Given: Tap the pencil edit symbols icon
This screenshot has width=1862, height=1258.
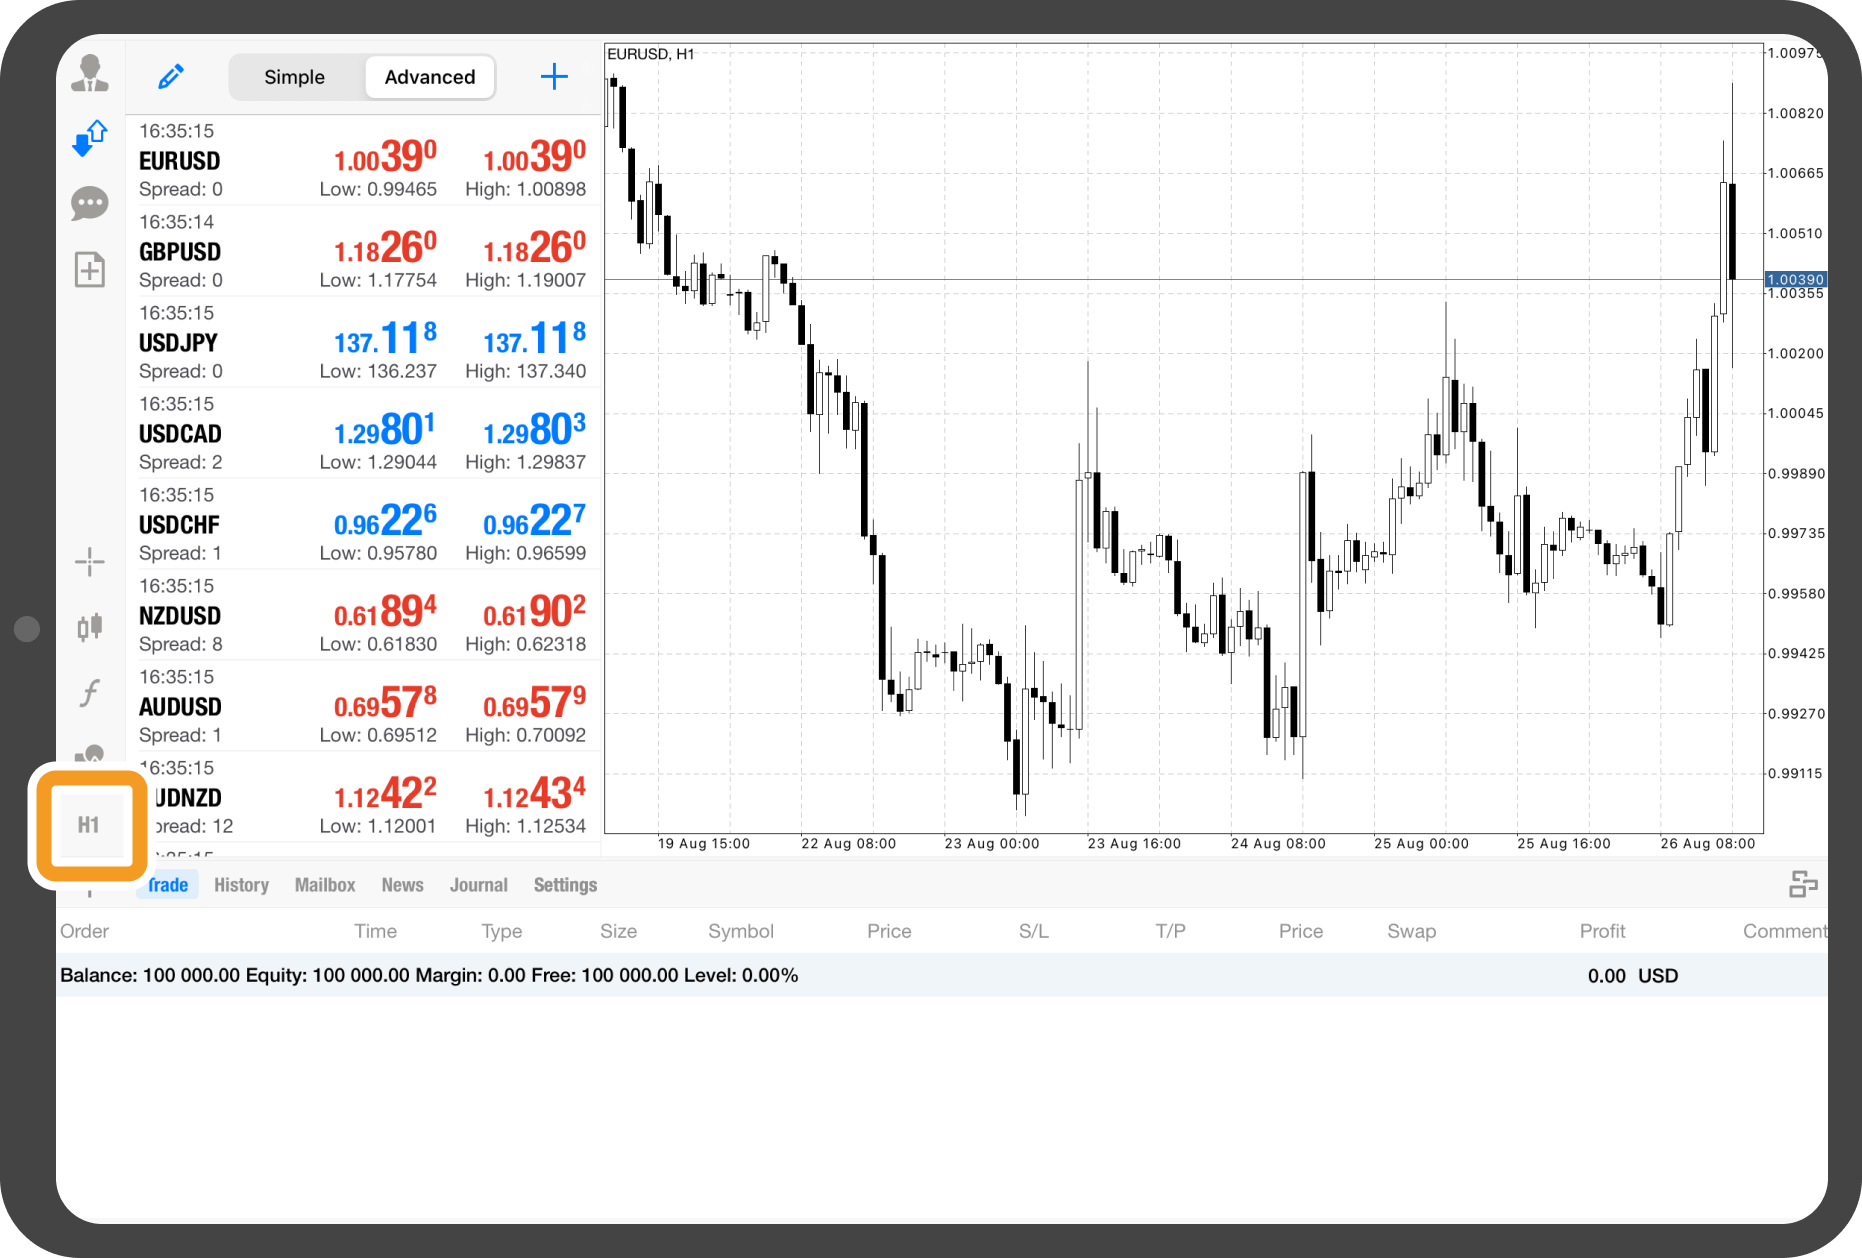Looking at the screenshot, I should (x=171, y=77).
